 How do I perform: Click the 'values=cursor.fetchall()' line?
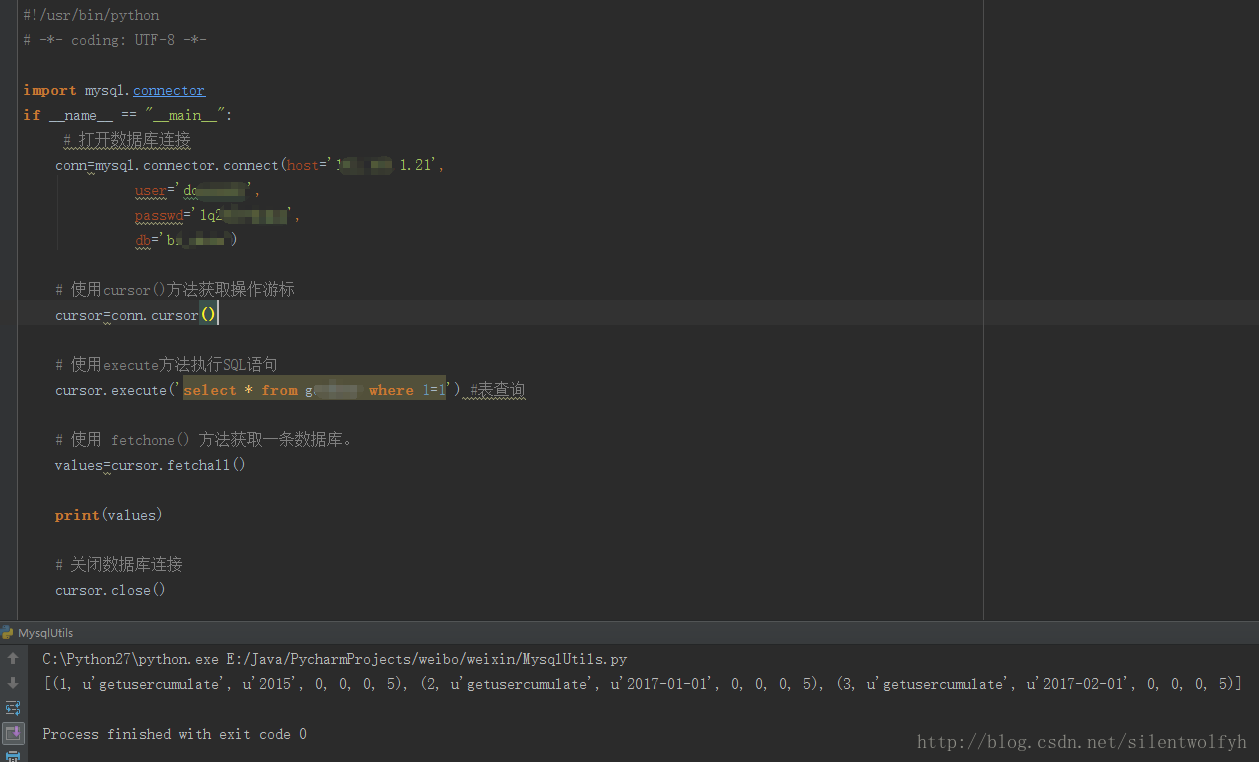pyautogui.click(x=150, y=465)
